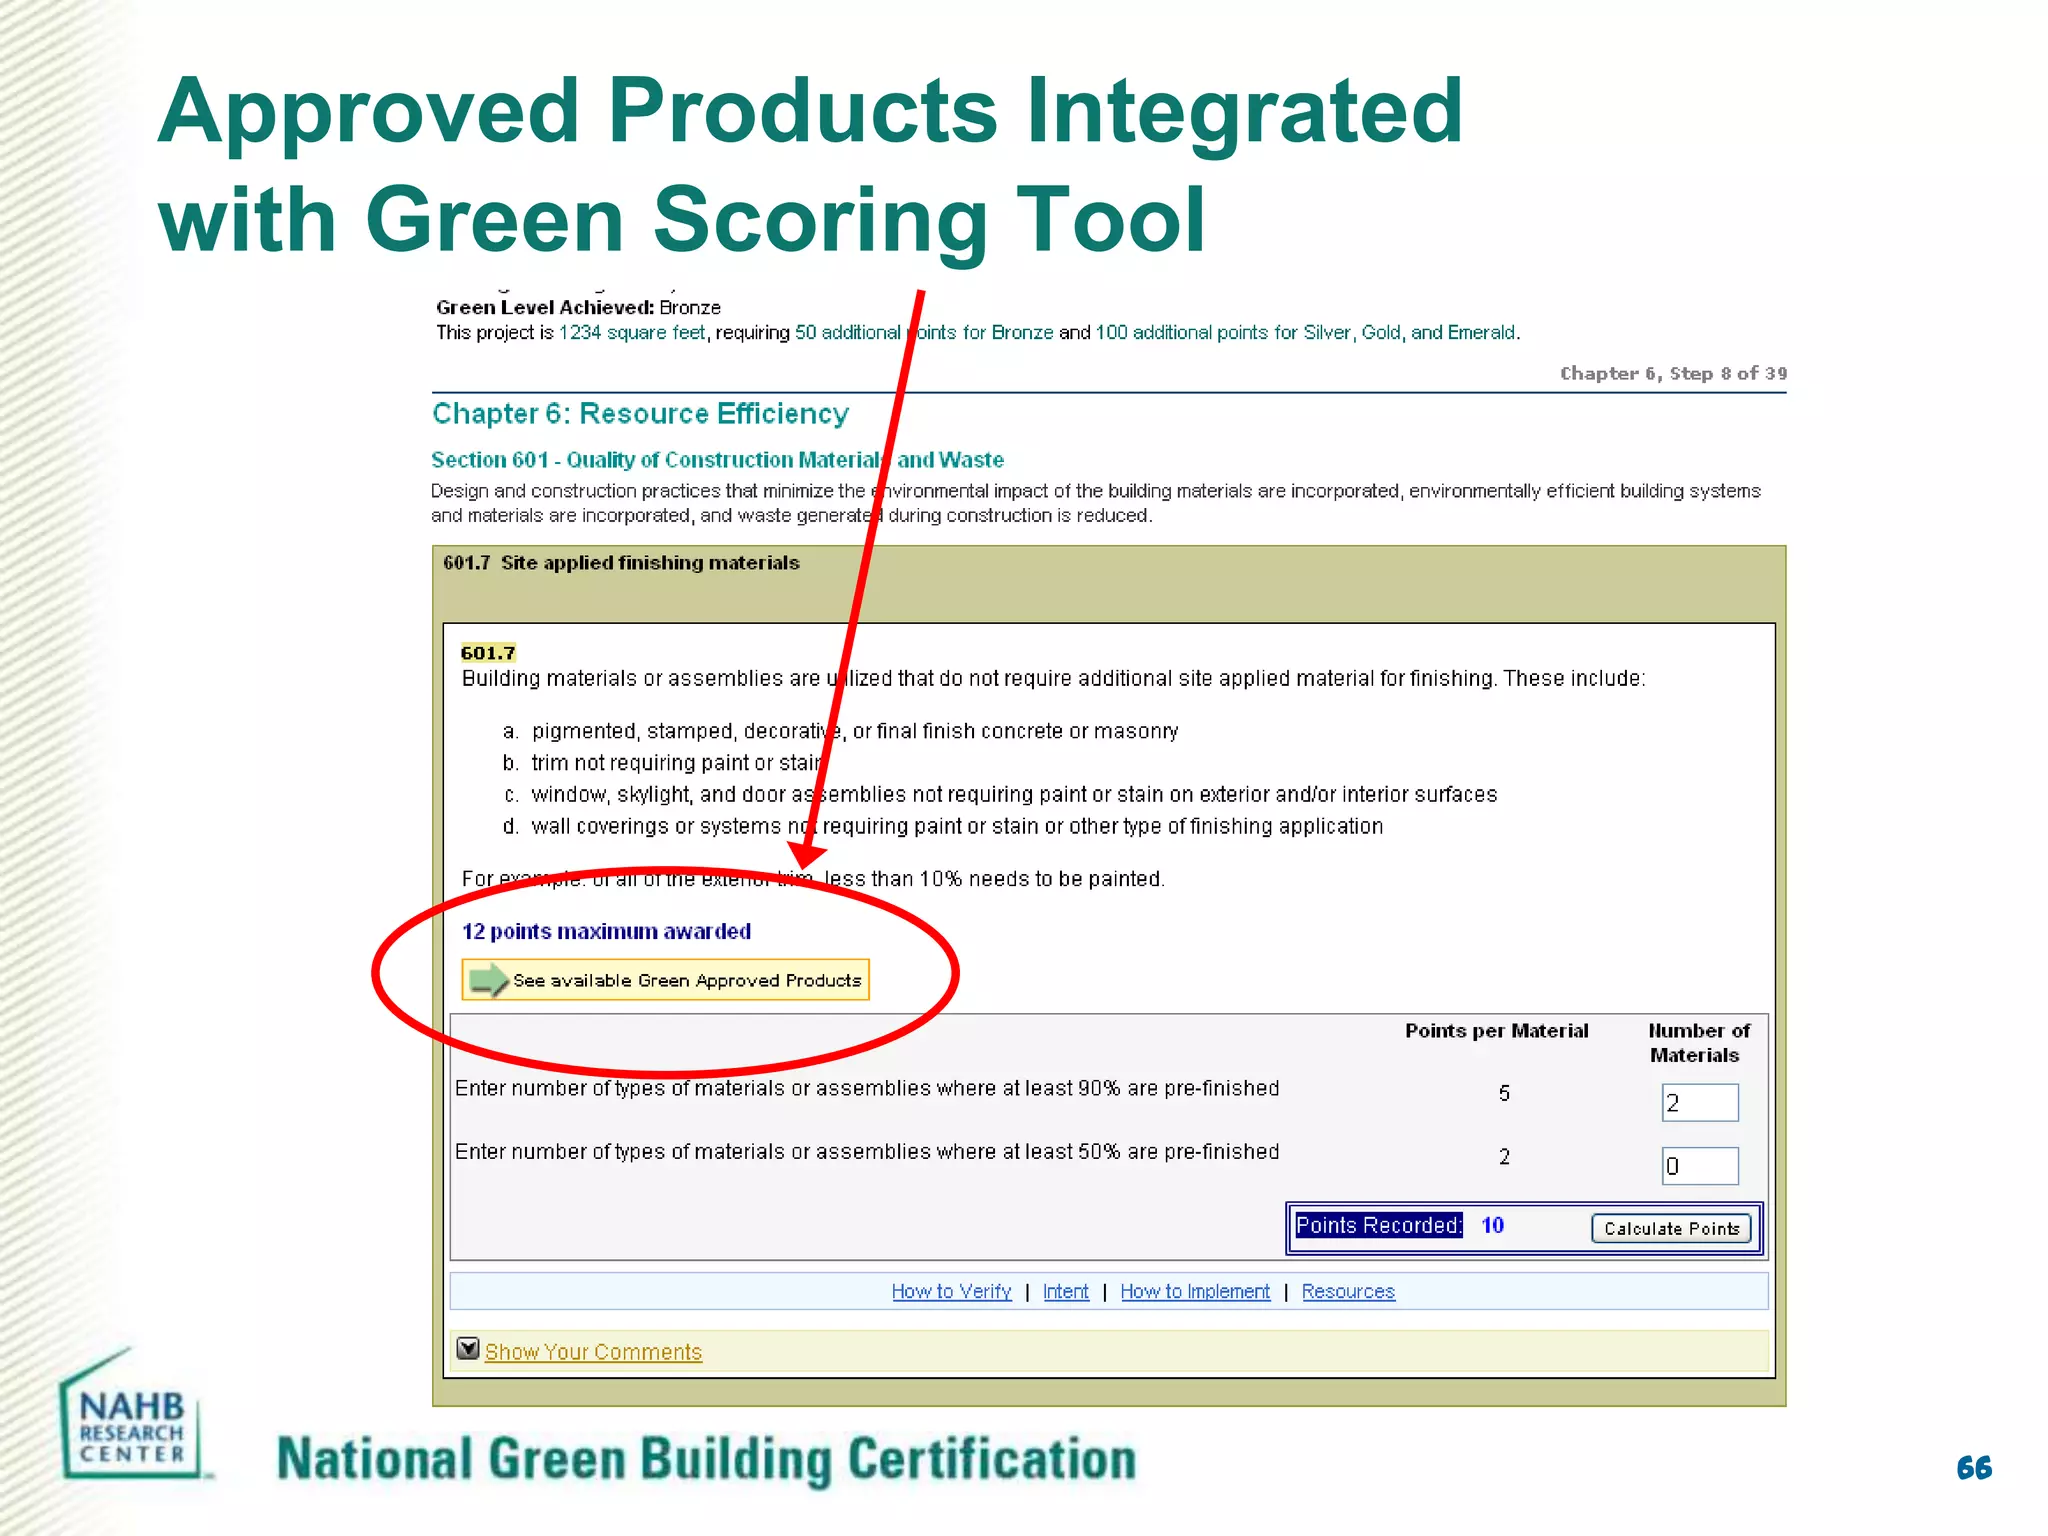
Task: Click 'Chapter 6, Step 8 of 39' text
Action: tap(1673, 373)
